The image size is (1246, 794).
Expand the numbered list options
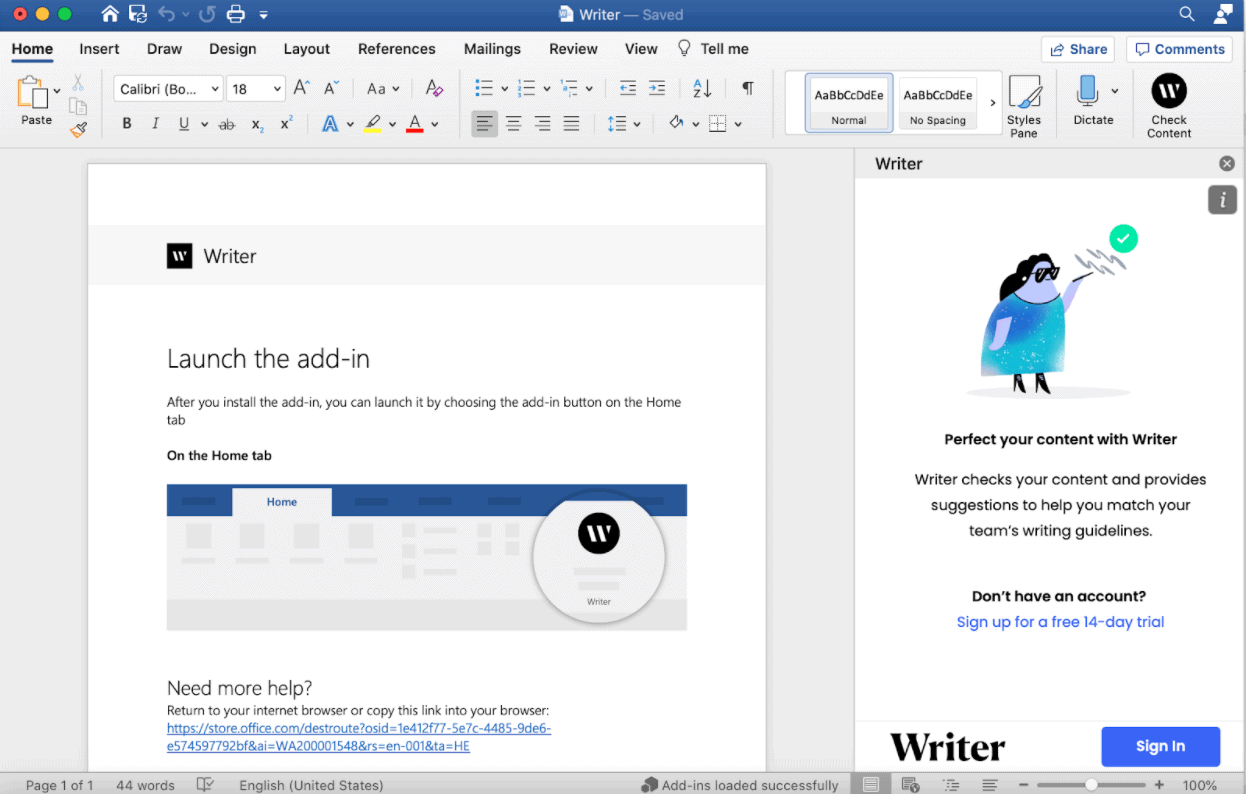tap(546, 88)
